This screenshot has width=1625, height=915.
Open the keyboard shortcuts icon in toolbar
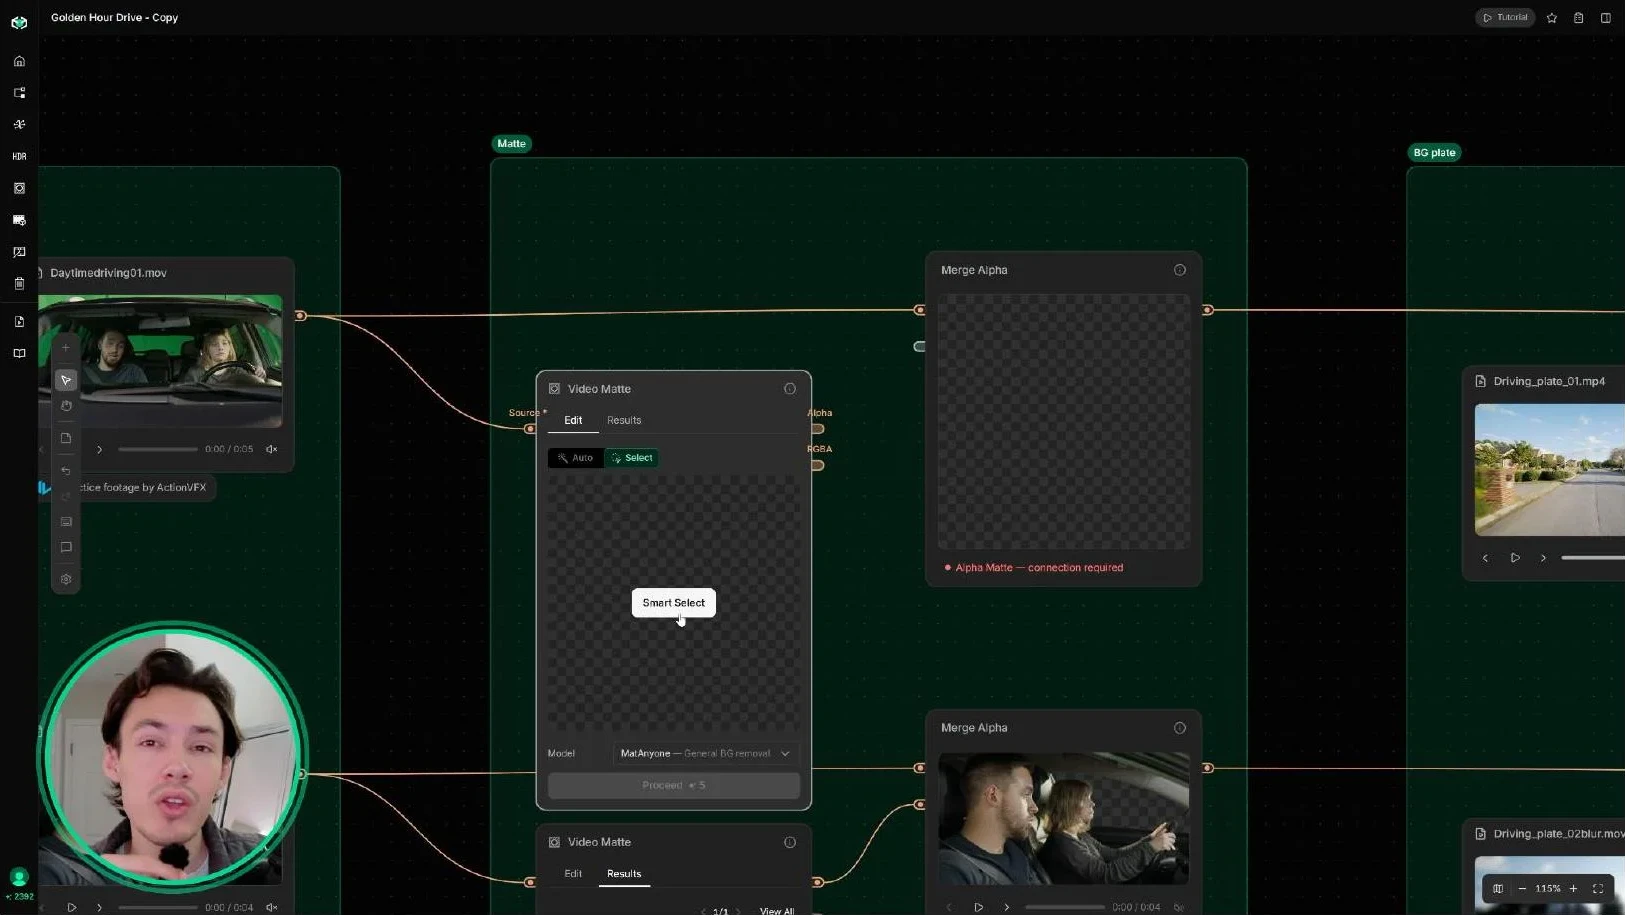click(x=66, y=522)
